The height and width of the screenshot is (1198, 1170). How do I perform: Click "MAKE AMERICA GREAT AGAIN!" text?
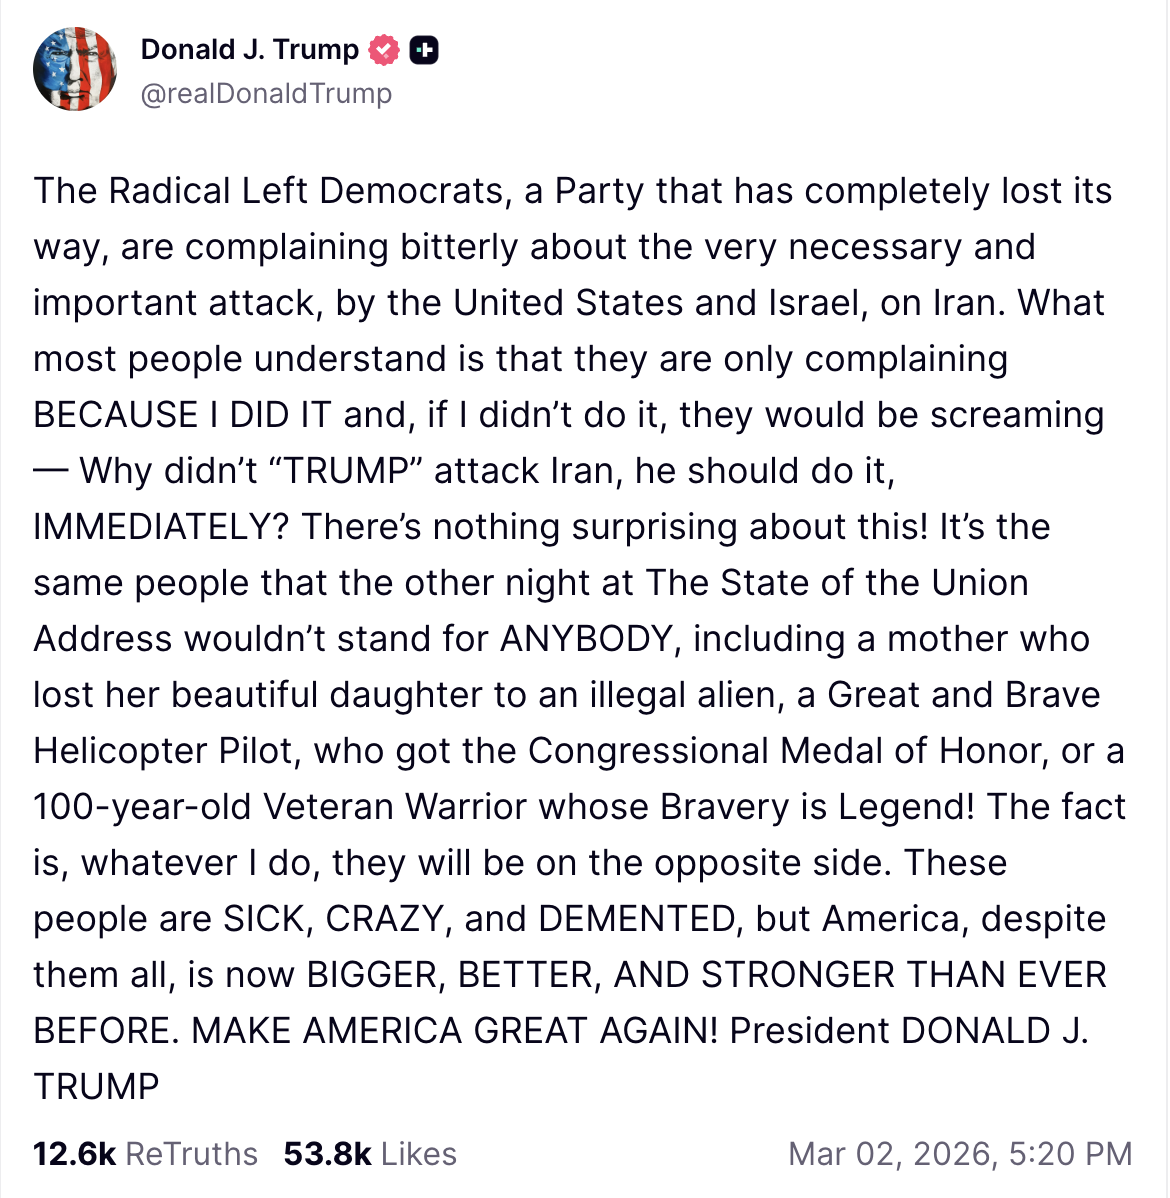coord(455,1031)
